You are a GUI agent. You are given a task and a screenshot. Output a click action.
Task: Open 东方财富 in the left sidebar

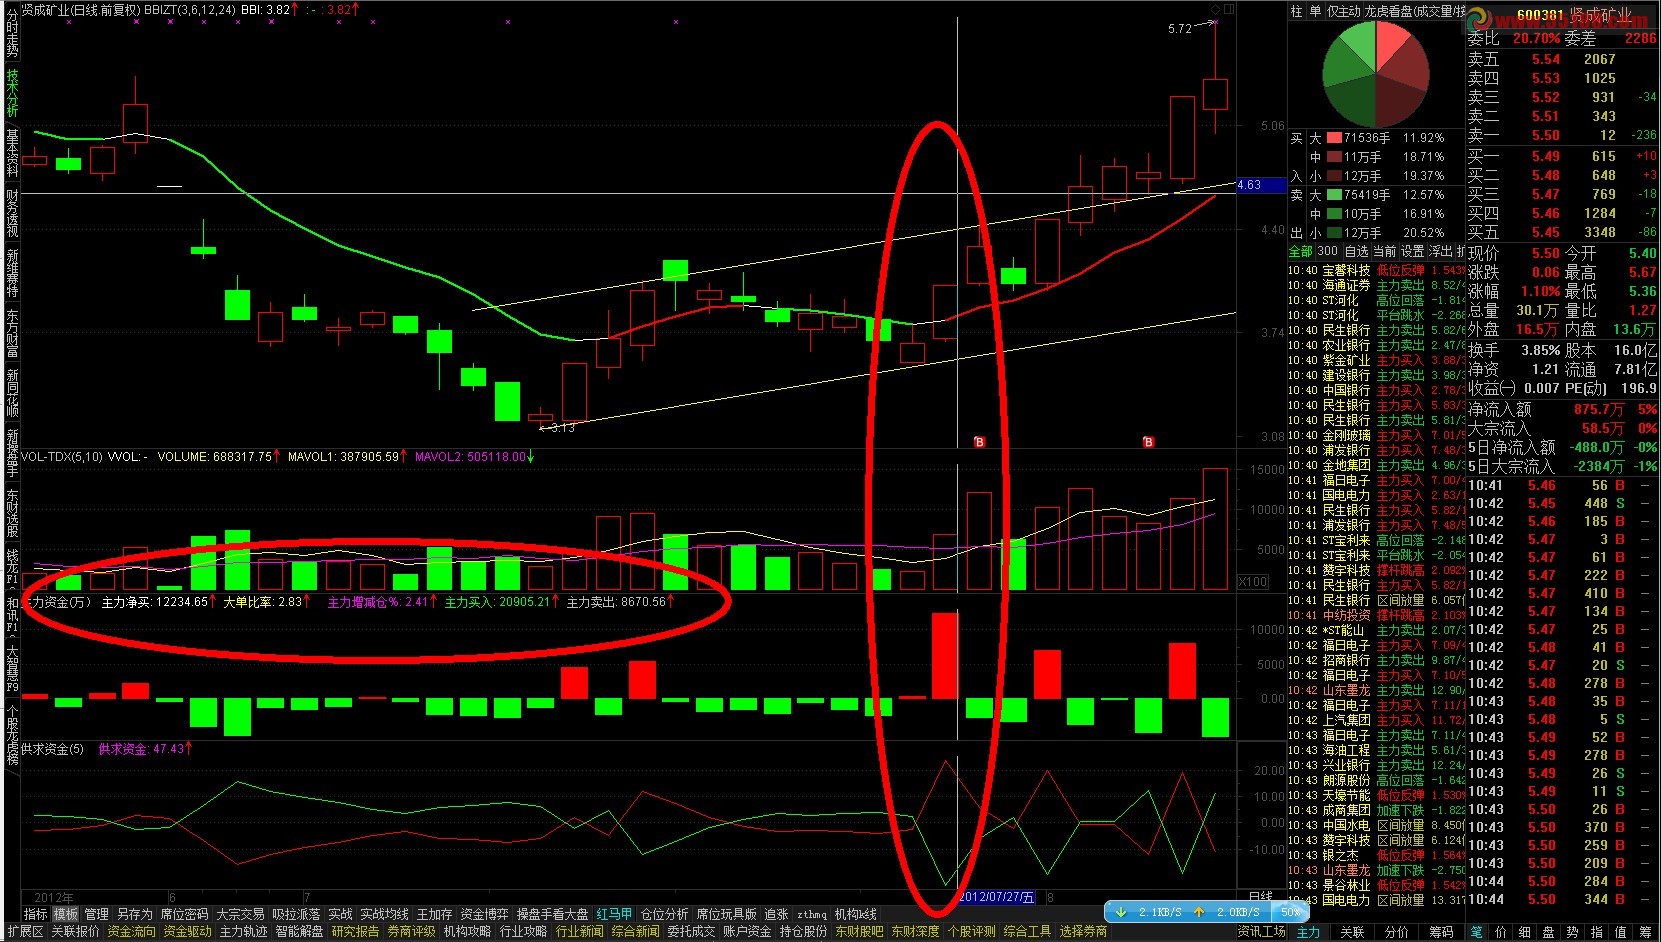[x=12, y=333]
